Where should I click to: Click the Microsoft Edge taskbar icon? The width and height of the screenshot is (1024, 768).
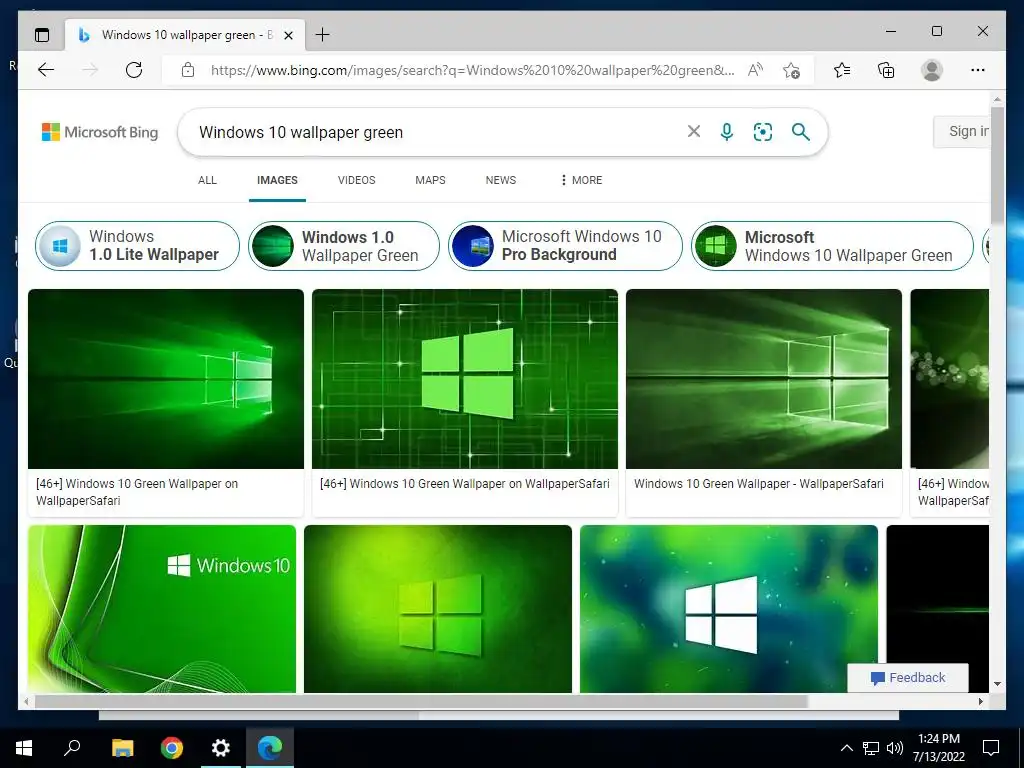pos(270,748)
